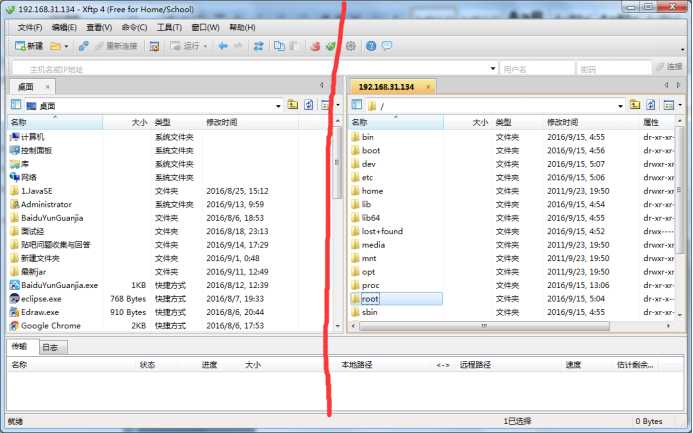Open the 查看(V) menu

coord(99,27)
